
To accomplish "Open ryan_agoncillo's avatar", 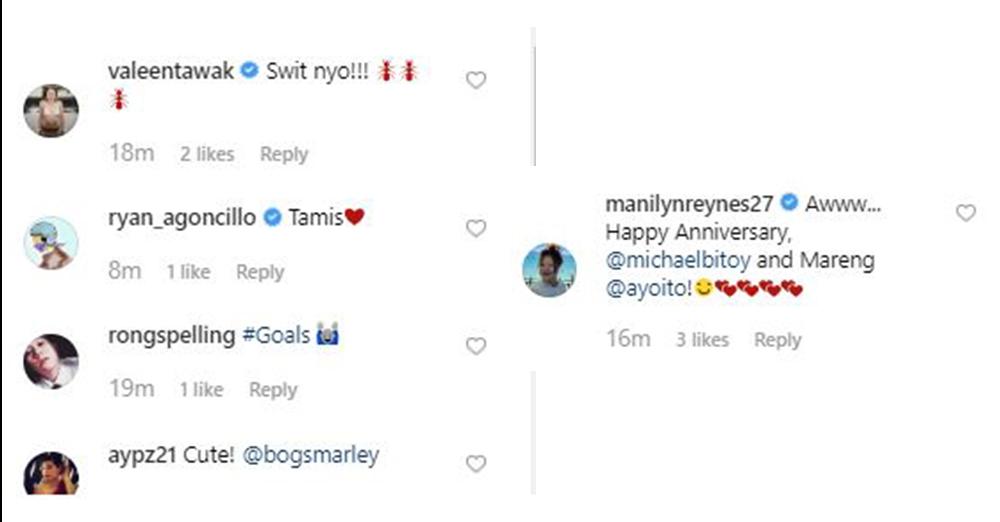I will coord(51,242).
